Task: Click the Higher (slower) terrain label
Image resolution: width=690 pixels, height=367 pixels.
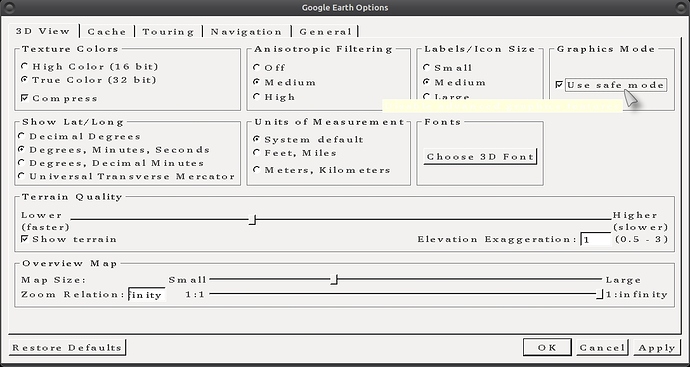Action: point(641,221)
